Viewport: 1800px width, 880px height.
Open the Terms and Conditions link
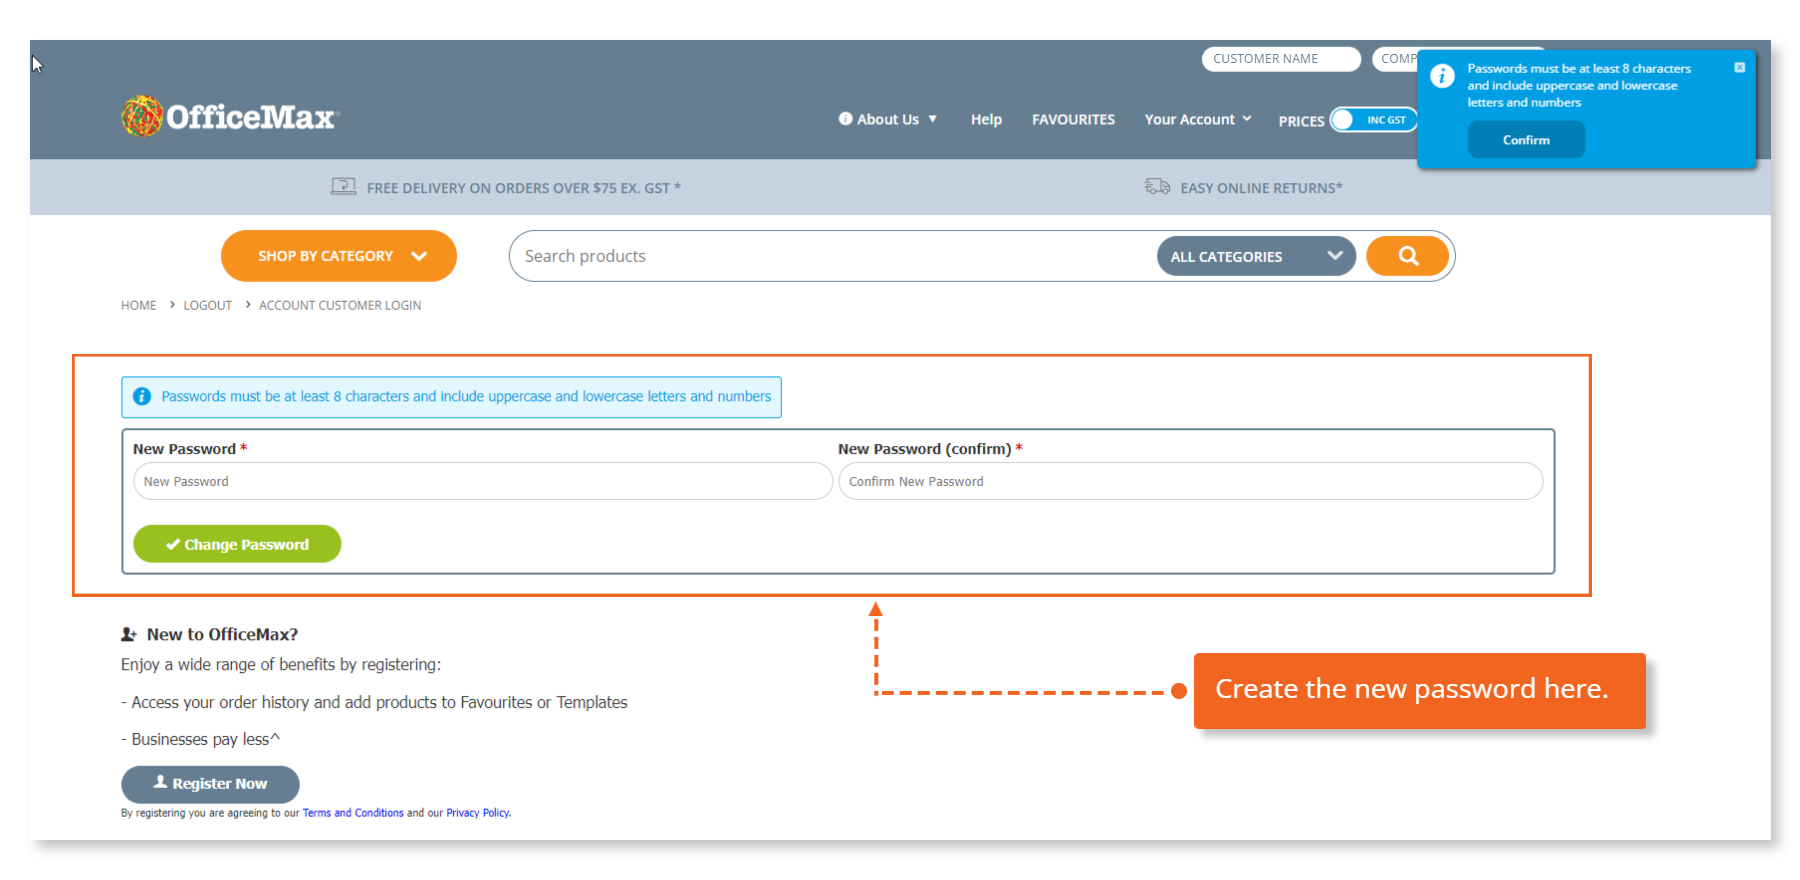pyautogui.click(x=353, y=813)
